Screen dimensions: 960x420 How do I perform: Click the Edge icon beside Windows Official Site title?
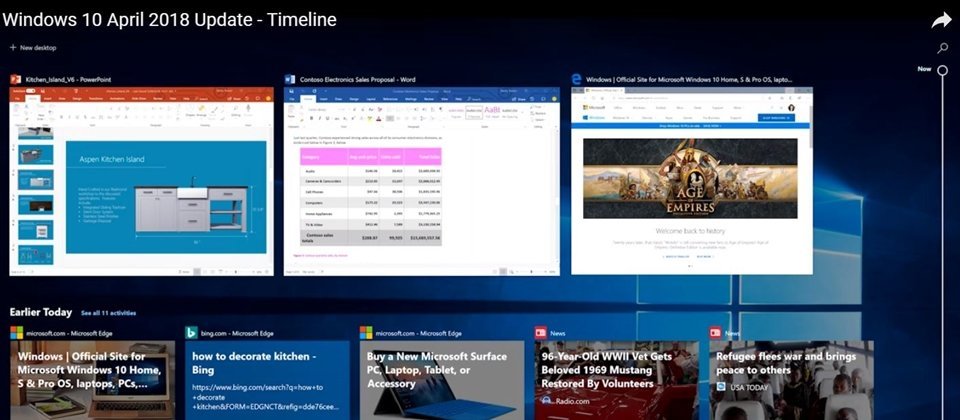coord(576,80)
